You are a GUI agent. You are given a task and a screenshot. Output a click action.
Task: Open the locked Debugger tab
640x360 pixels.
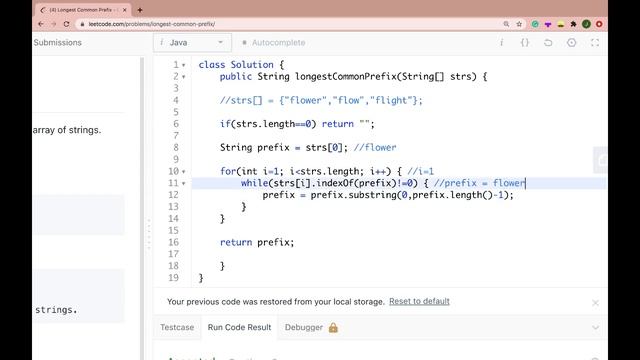coord(311,327)
